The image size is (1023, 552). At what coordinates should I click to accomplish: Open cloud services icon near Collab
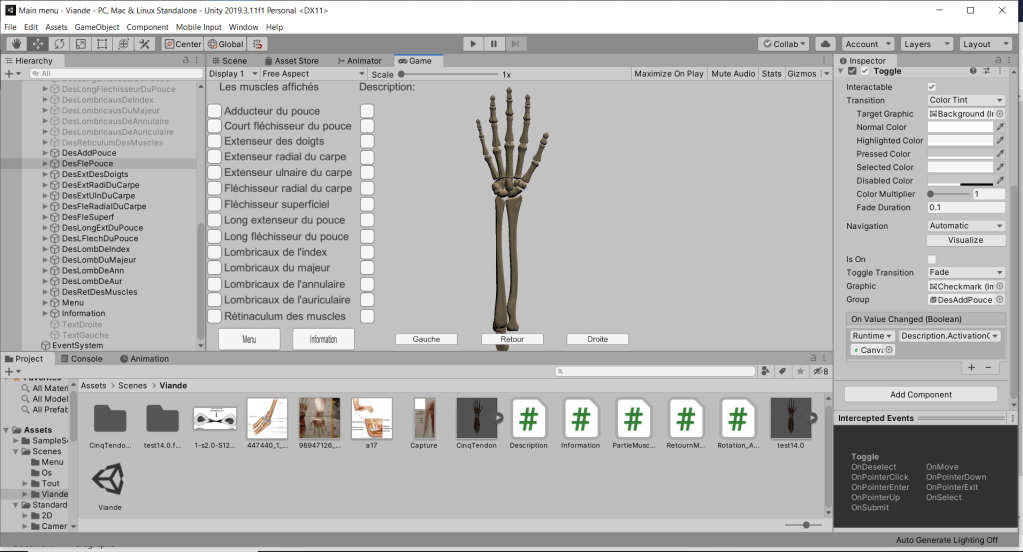coord(825,44)
